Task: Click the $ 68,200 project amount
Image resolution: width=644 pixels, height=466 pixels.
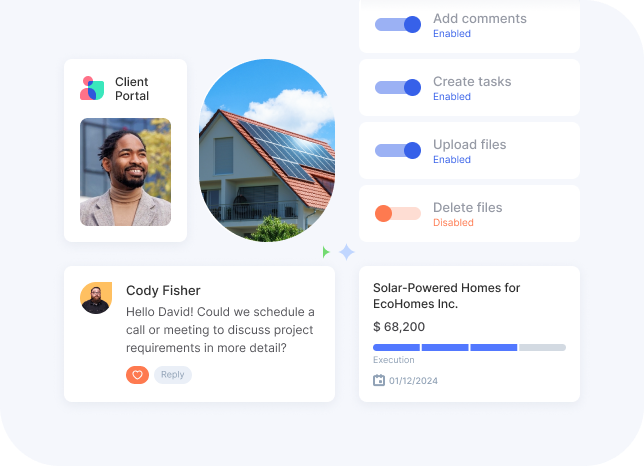Action: (x=399, y=327)
